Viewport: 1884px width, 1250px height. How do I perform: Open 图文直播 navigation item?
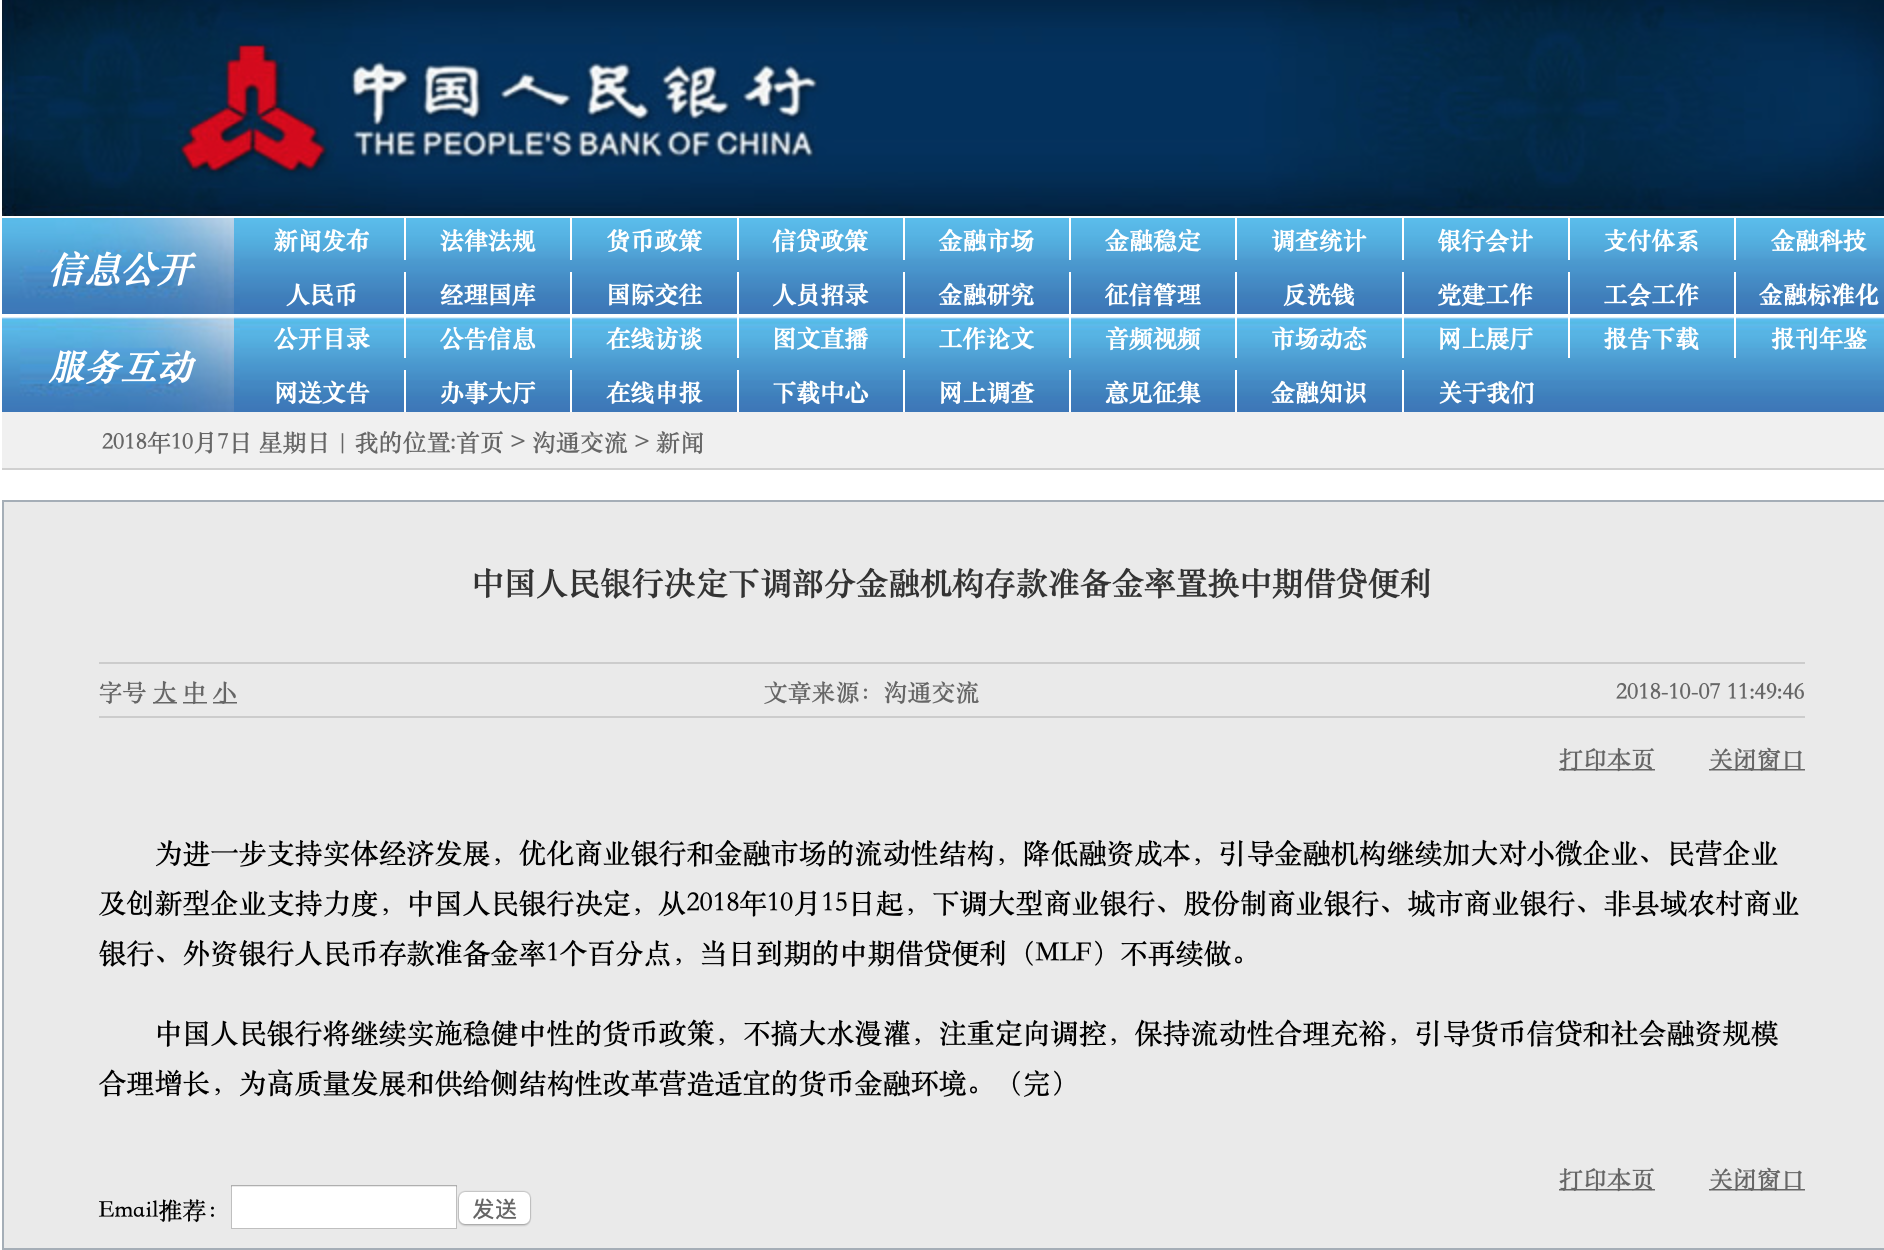click(x=820, y=339)
